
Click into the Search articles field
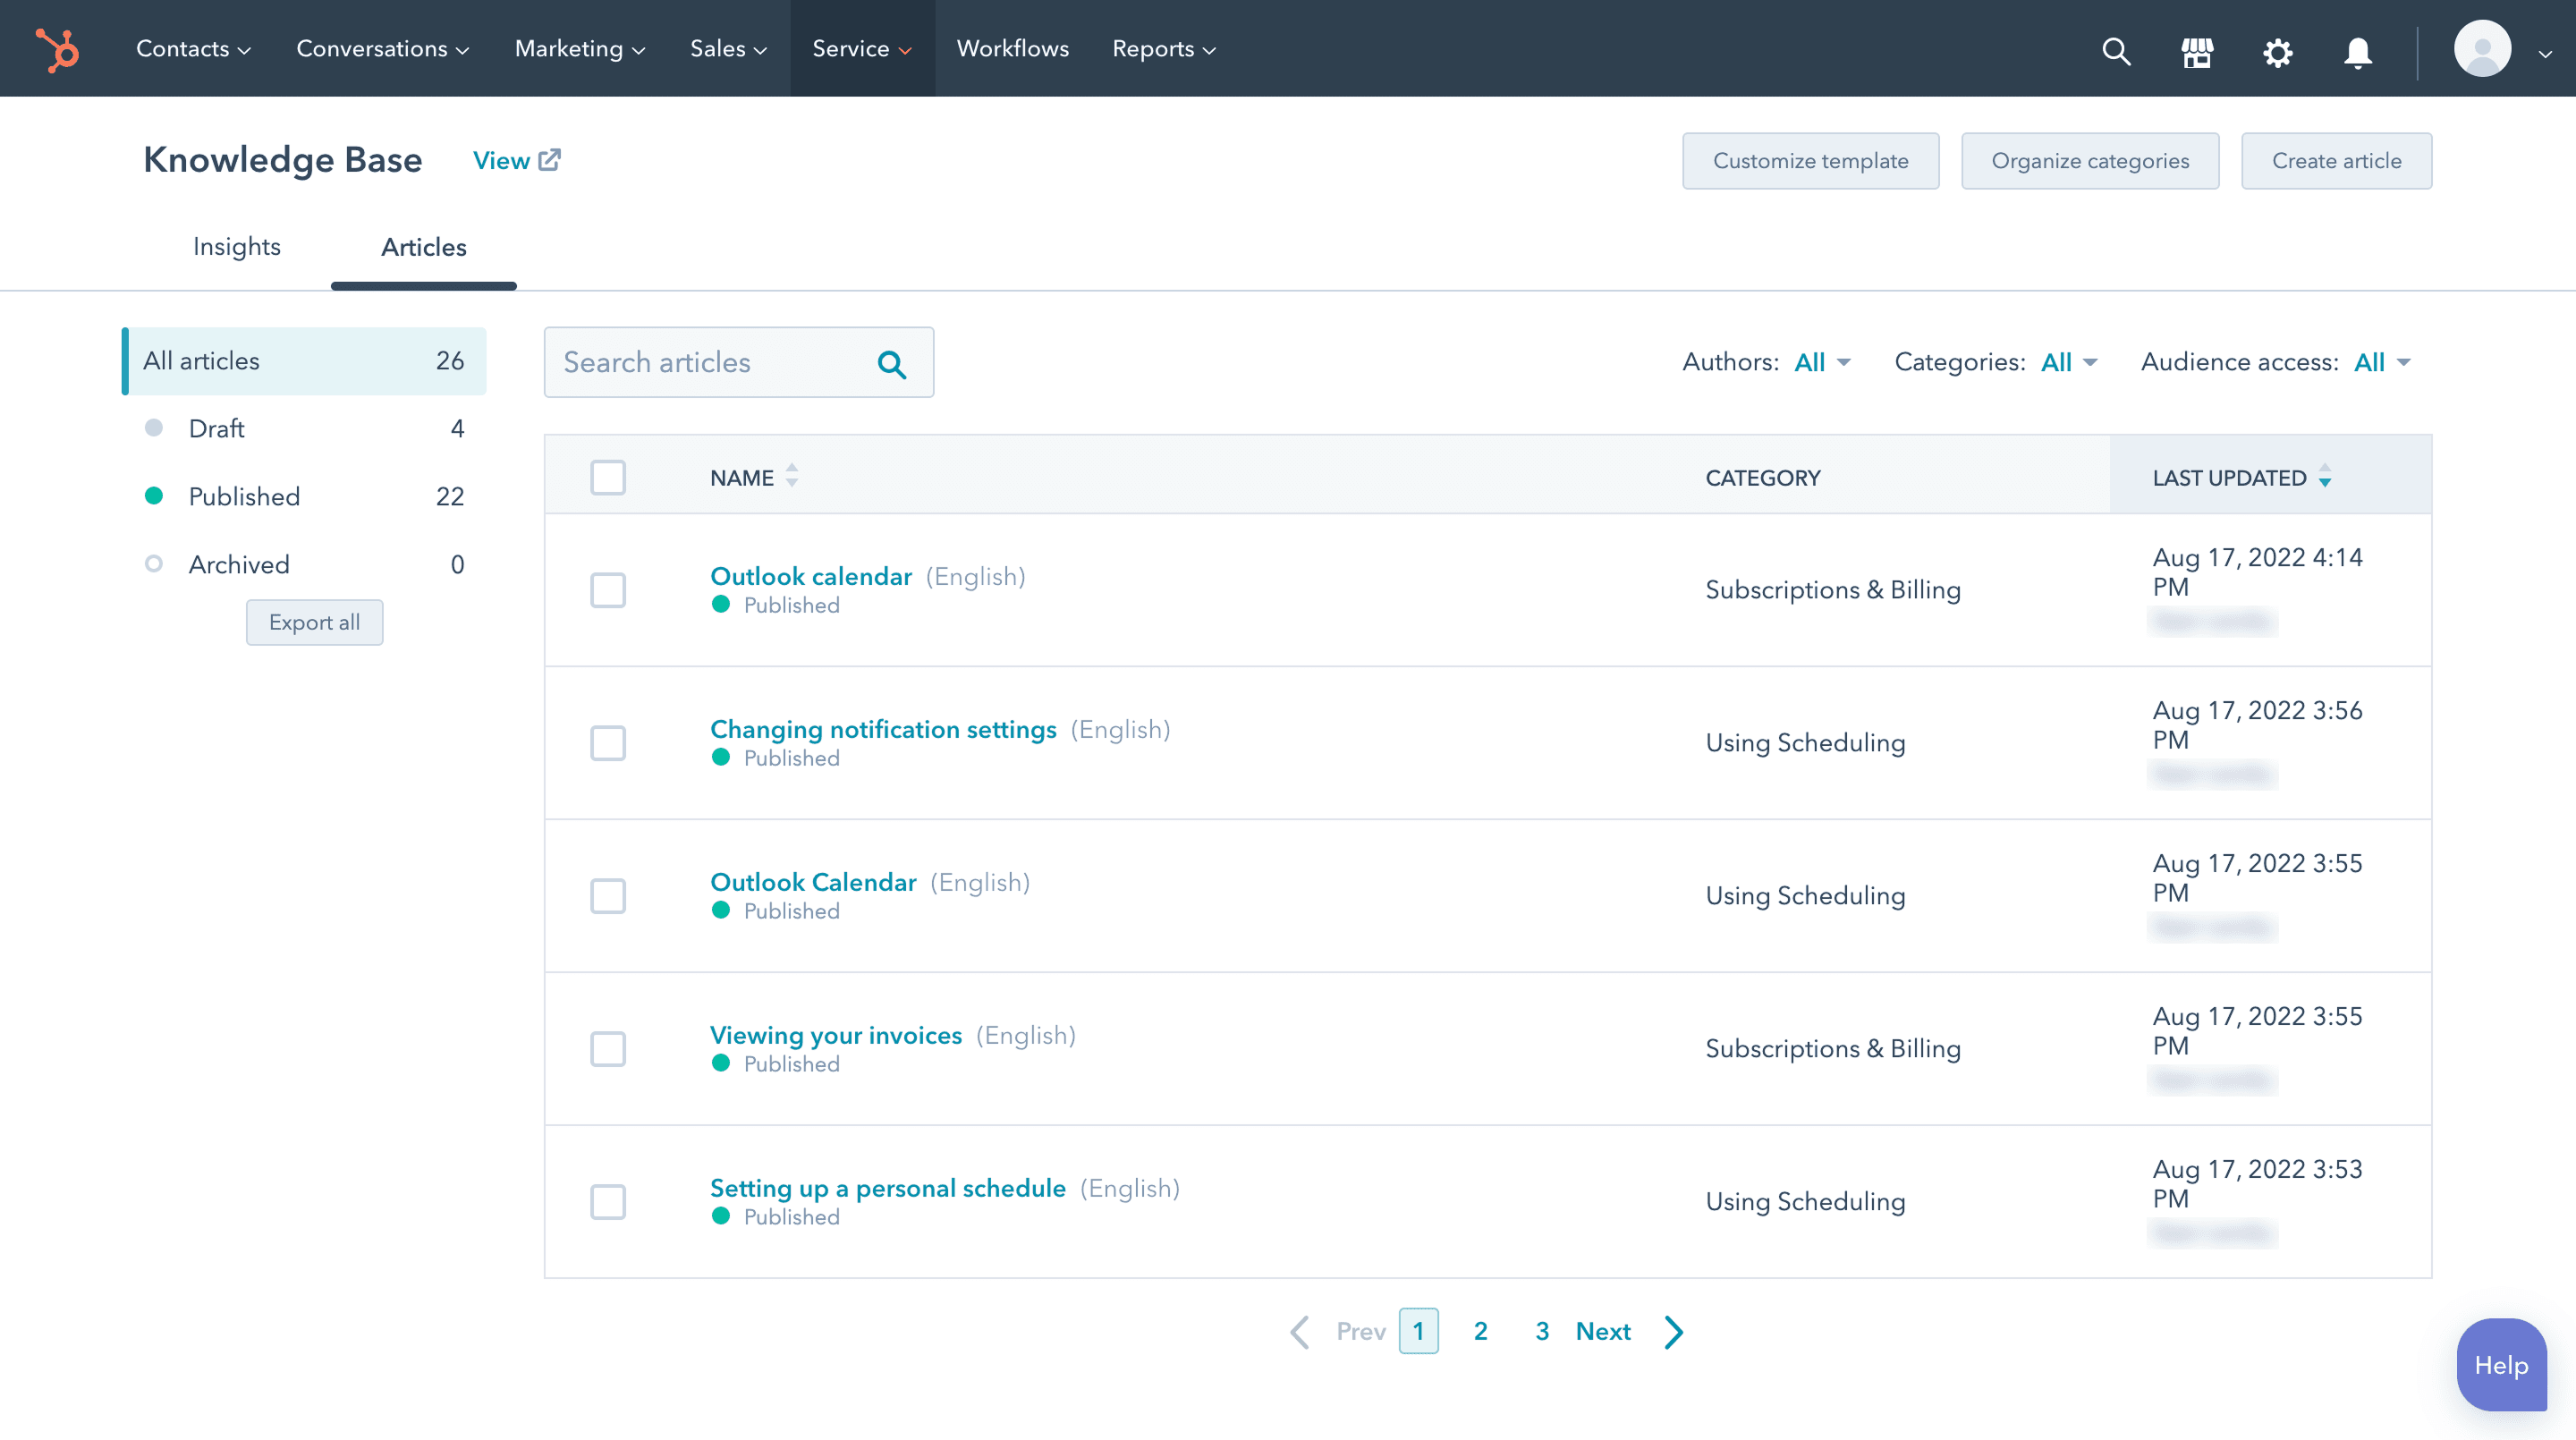738,362
